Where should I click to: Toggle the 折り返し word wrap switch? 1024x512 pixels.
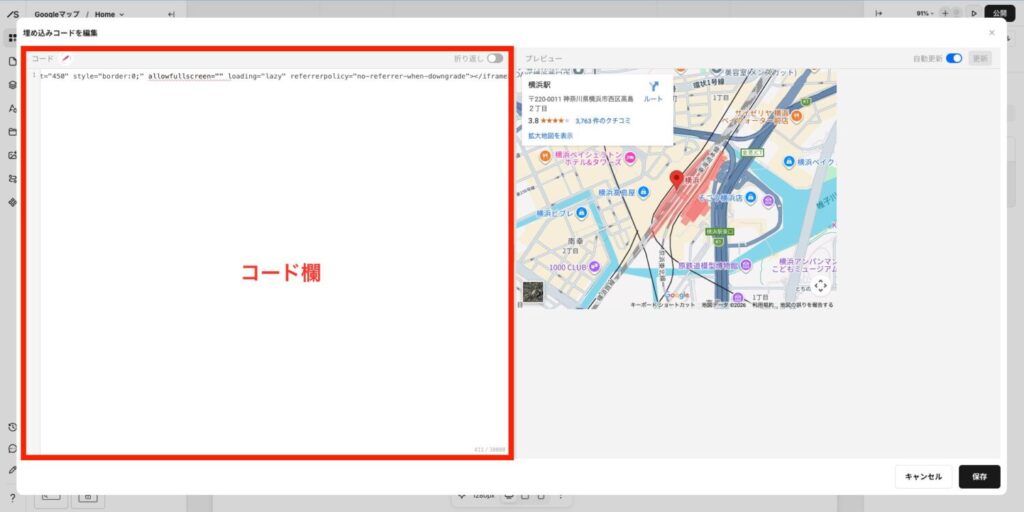pyautogui.click(x=495, y=59)
